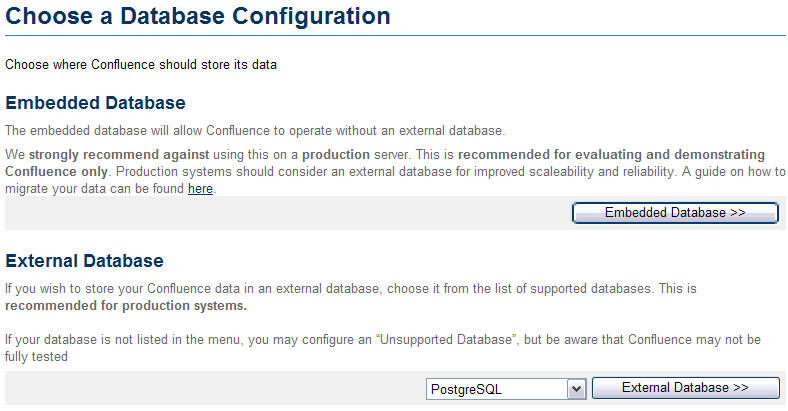
Task: Click empty gray bar left of Embedded Database button
Action: pyautogui.click(x=280, y=213)
